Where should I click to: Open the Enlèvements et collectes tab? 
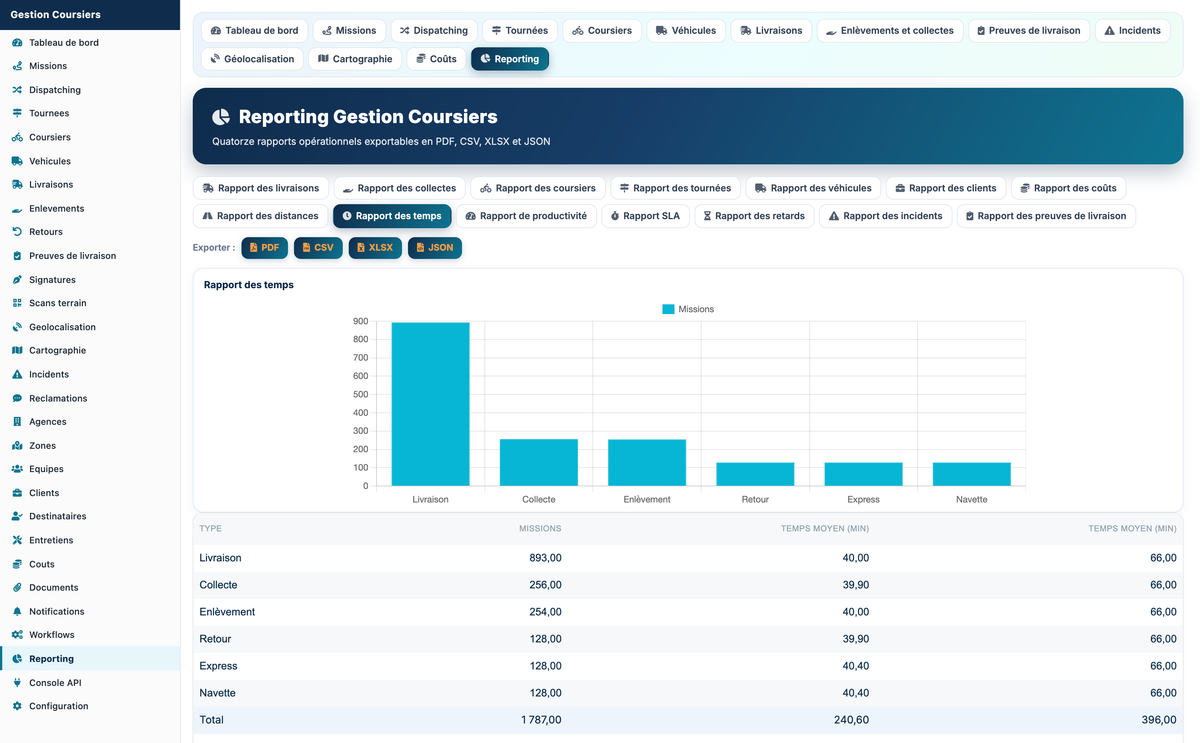click(x=891, y=31)
